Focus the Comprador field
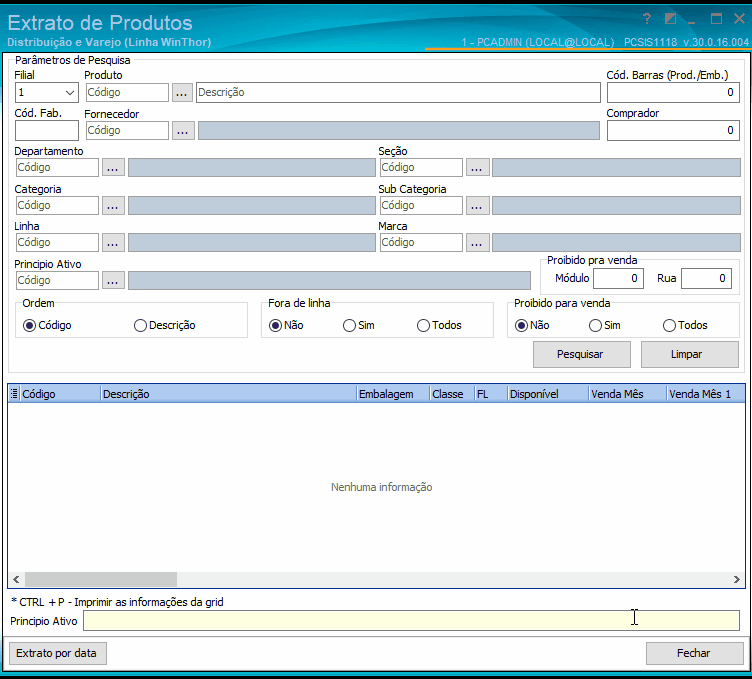The width and height of the screenshot is (752, 679). click(673, 130)
